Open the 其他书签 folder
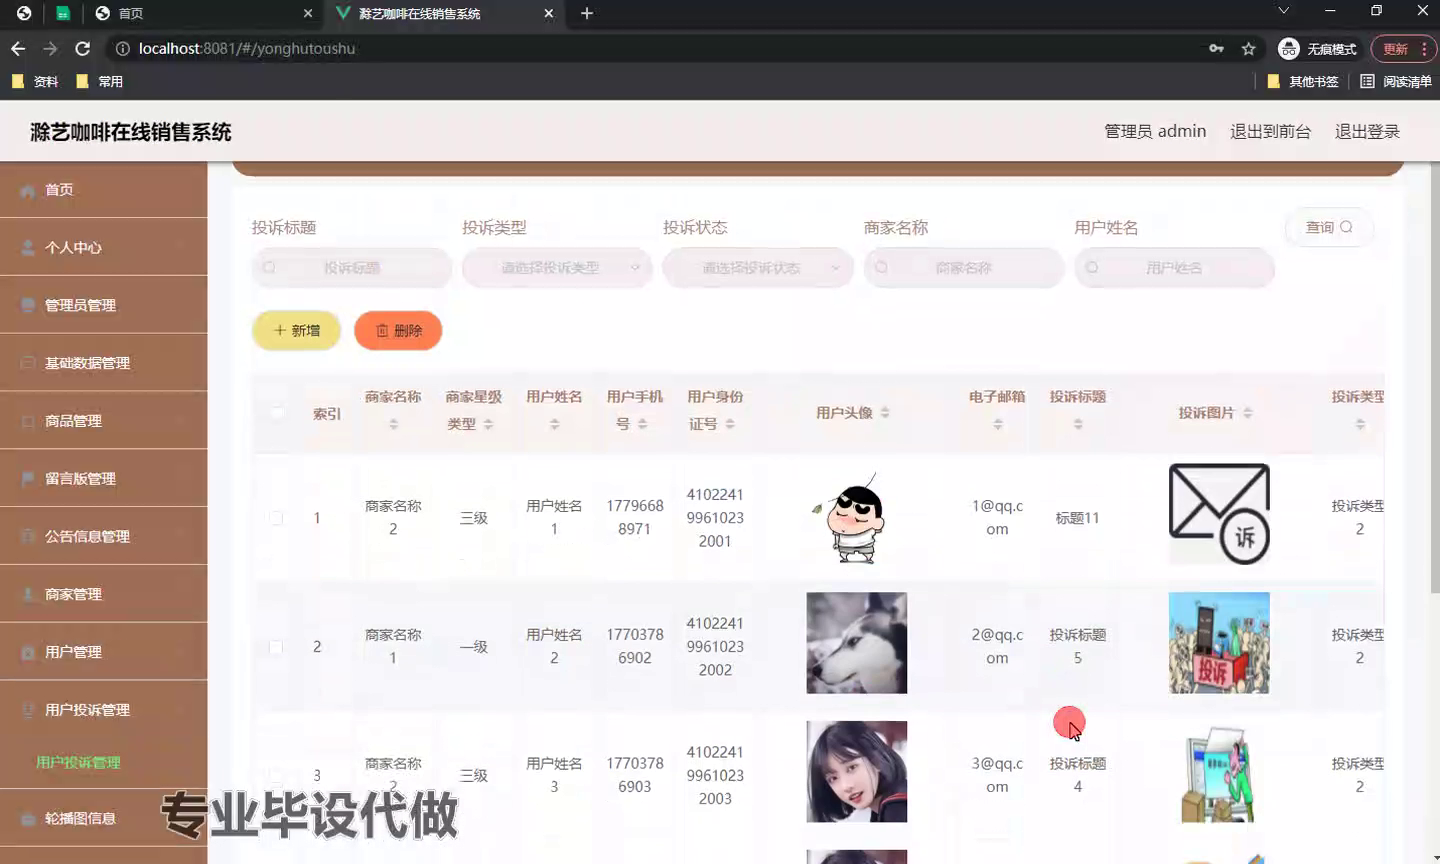1440x864 pixels. tap(1303, 81)
